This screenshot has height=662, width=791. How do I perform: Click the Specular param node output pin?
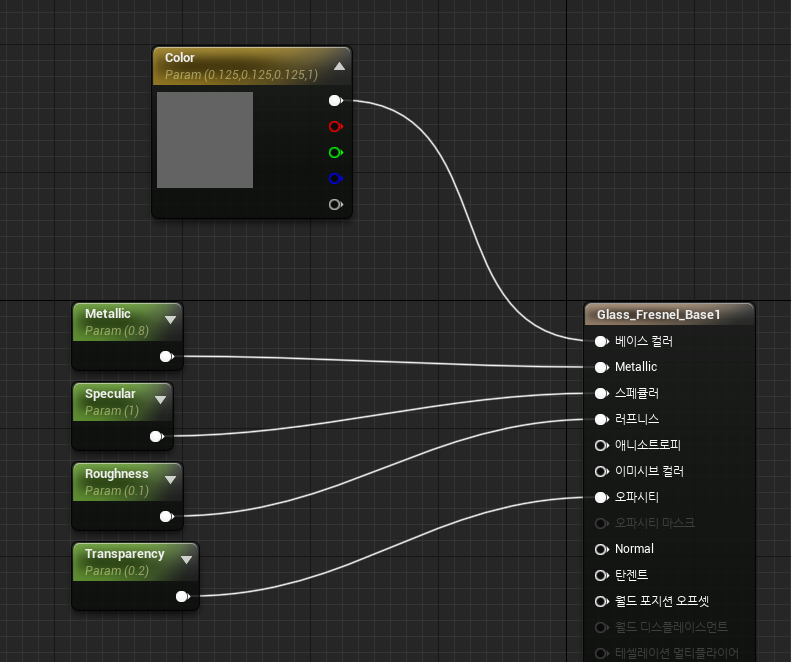[x=157, y=436]
